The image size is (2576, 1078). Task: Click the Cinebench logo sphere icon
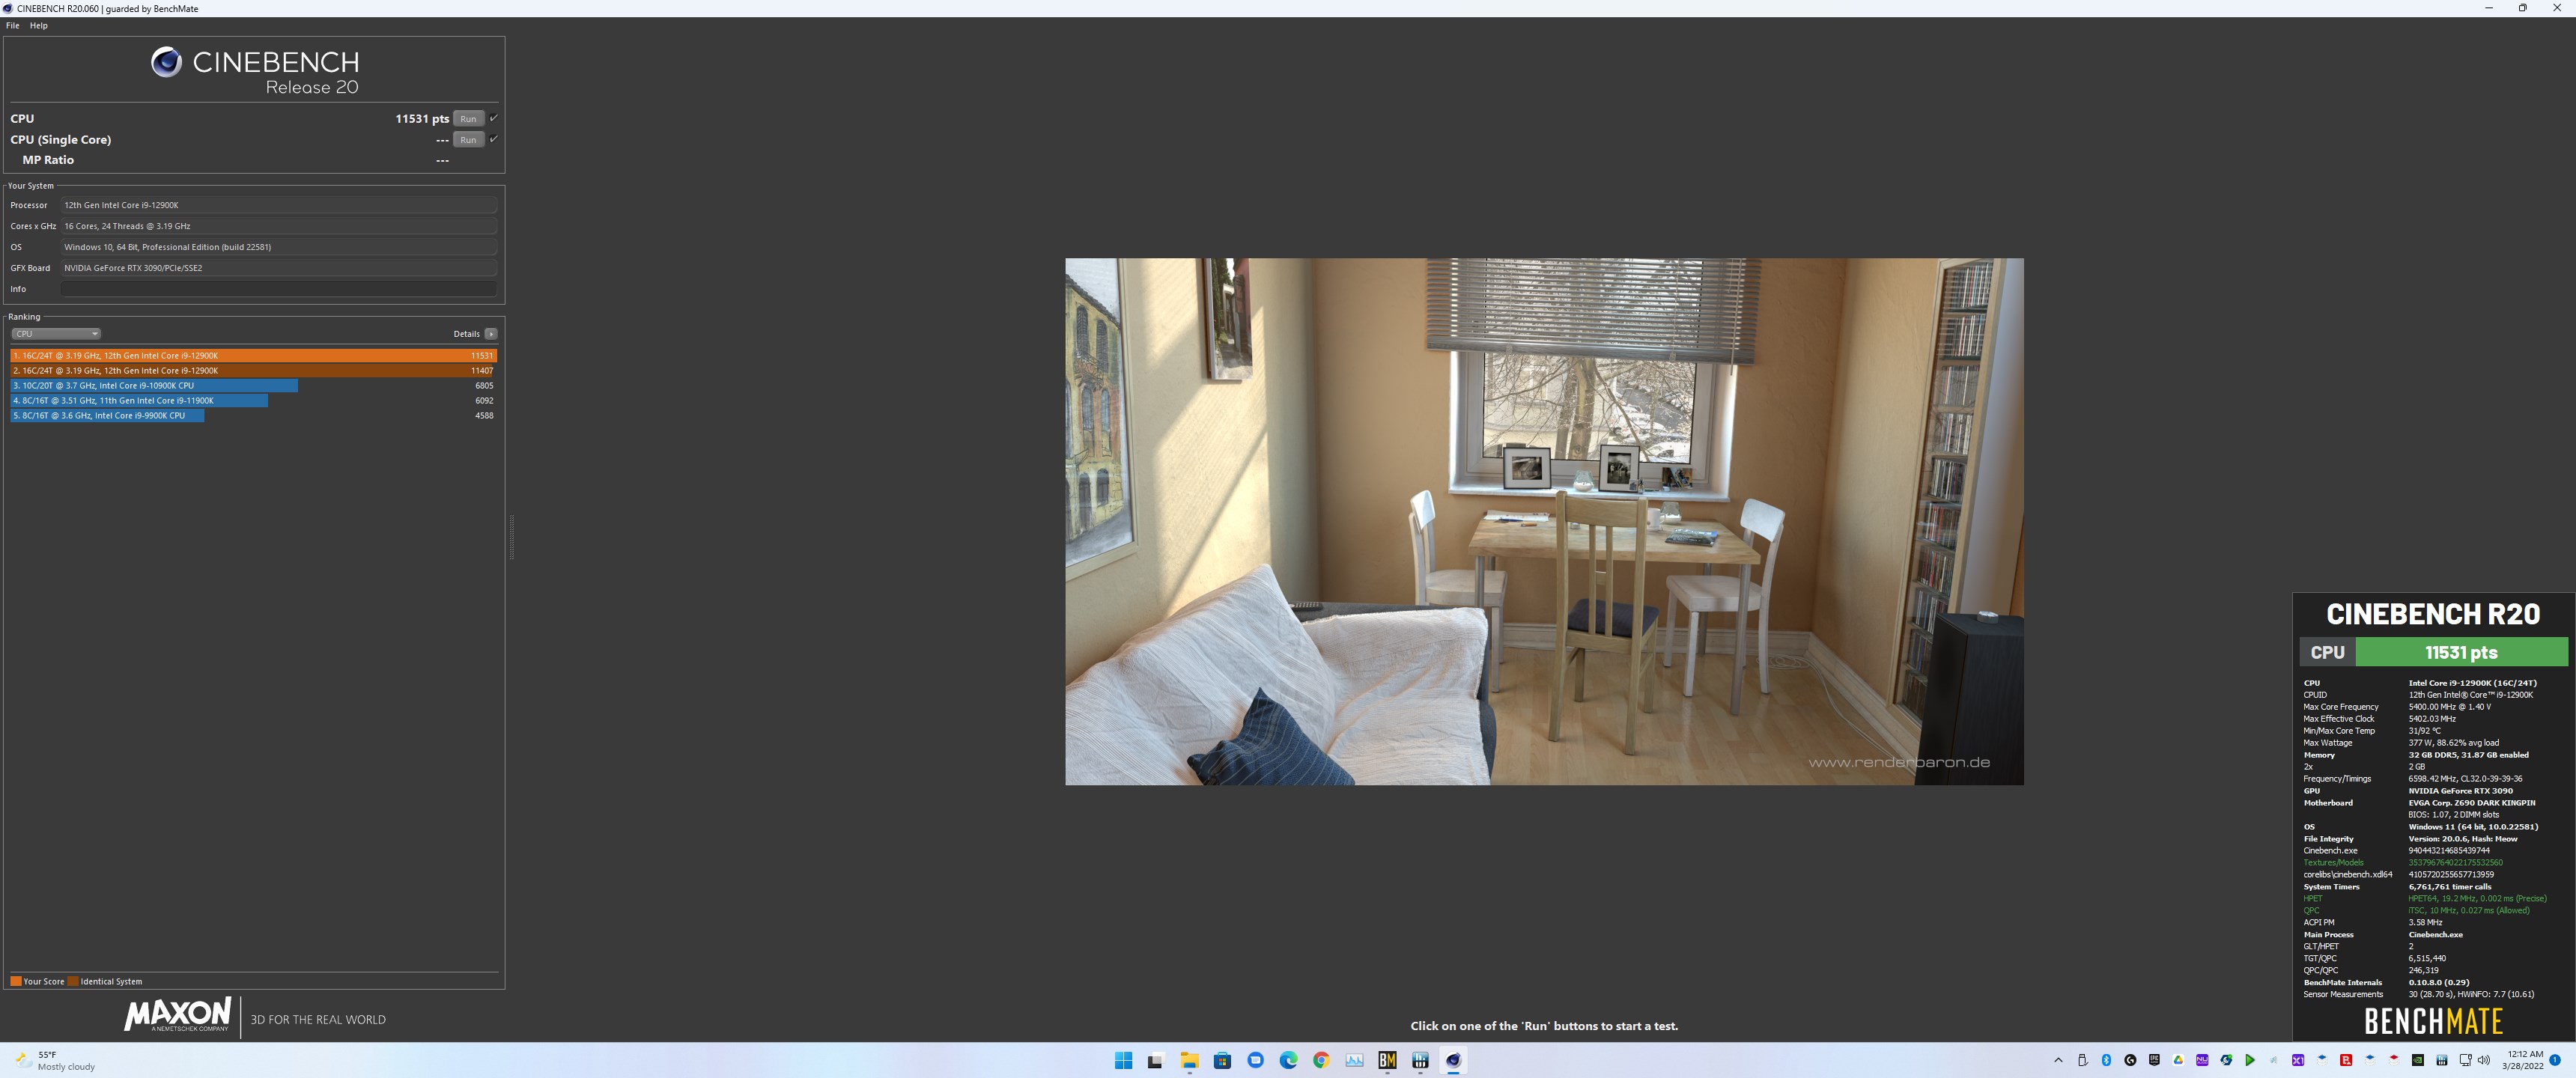click(166, 62)
